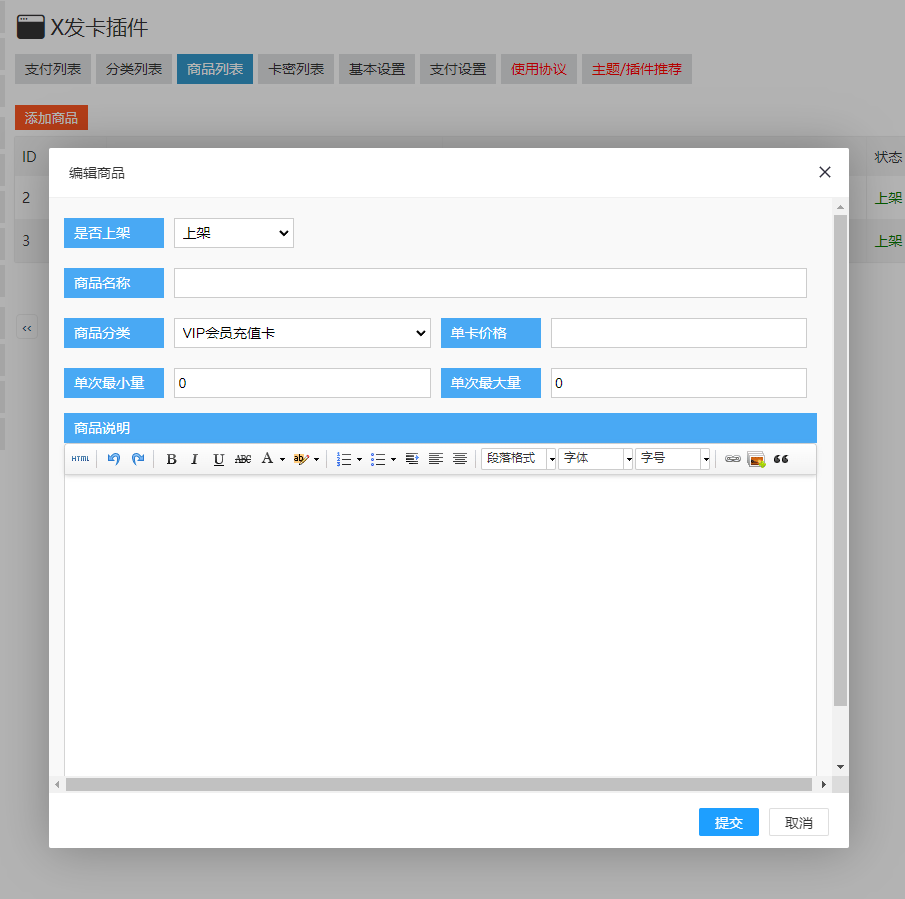Click the 单次最小量 input field
The image size is (905, 899).
click(302, 383)
